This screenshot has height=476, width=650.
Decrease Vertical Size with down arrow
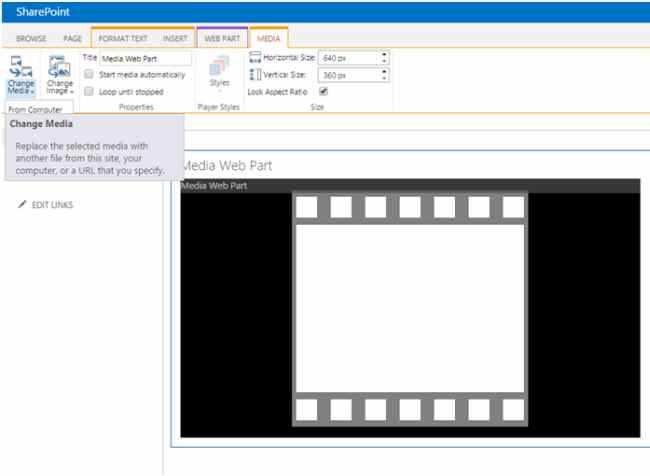[384, 79]
